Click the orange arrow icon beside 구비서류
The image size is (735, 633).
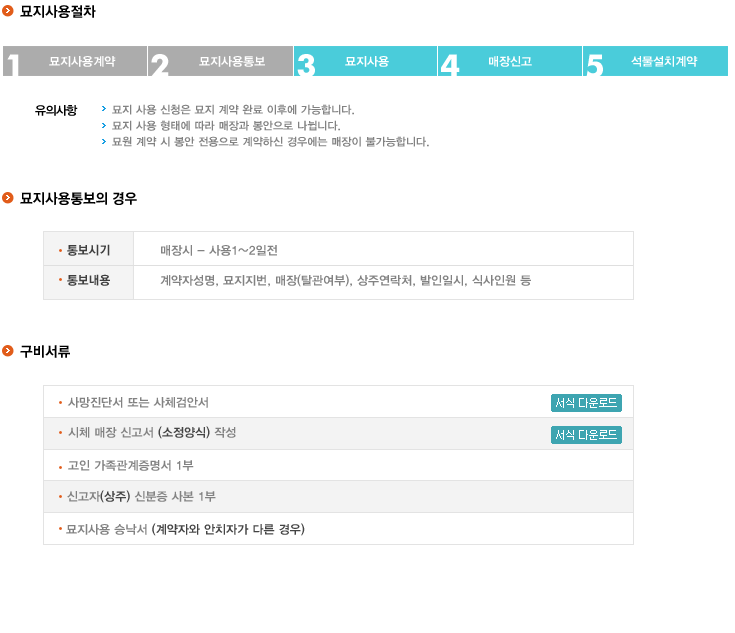tap(8, 351)
